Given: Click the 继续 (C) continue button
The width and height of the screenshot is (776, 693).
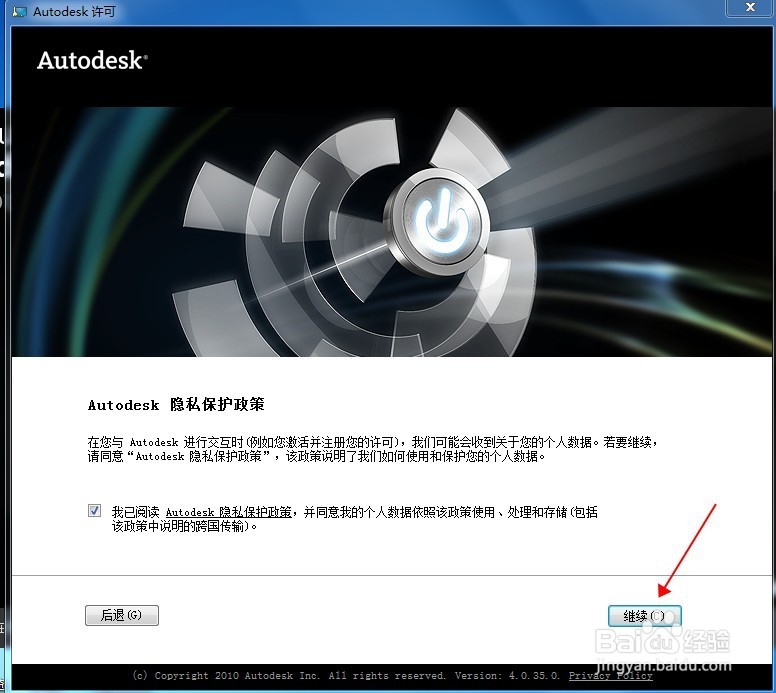Looking at the screenshot, I should coord(644,616).
